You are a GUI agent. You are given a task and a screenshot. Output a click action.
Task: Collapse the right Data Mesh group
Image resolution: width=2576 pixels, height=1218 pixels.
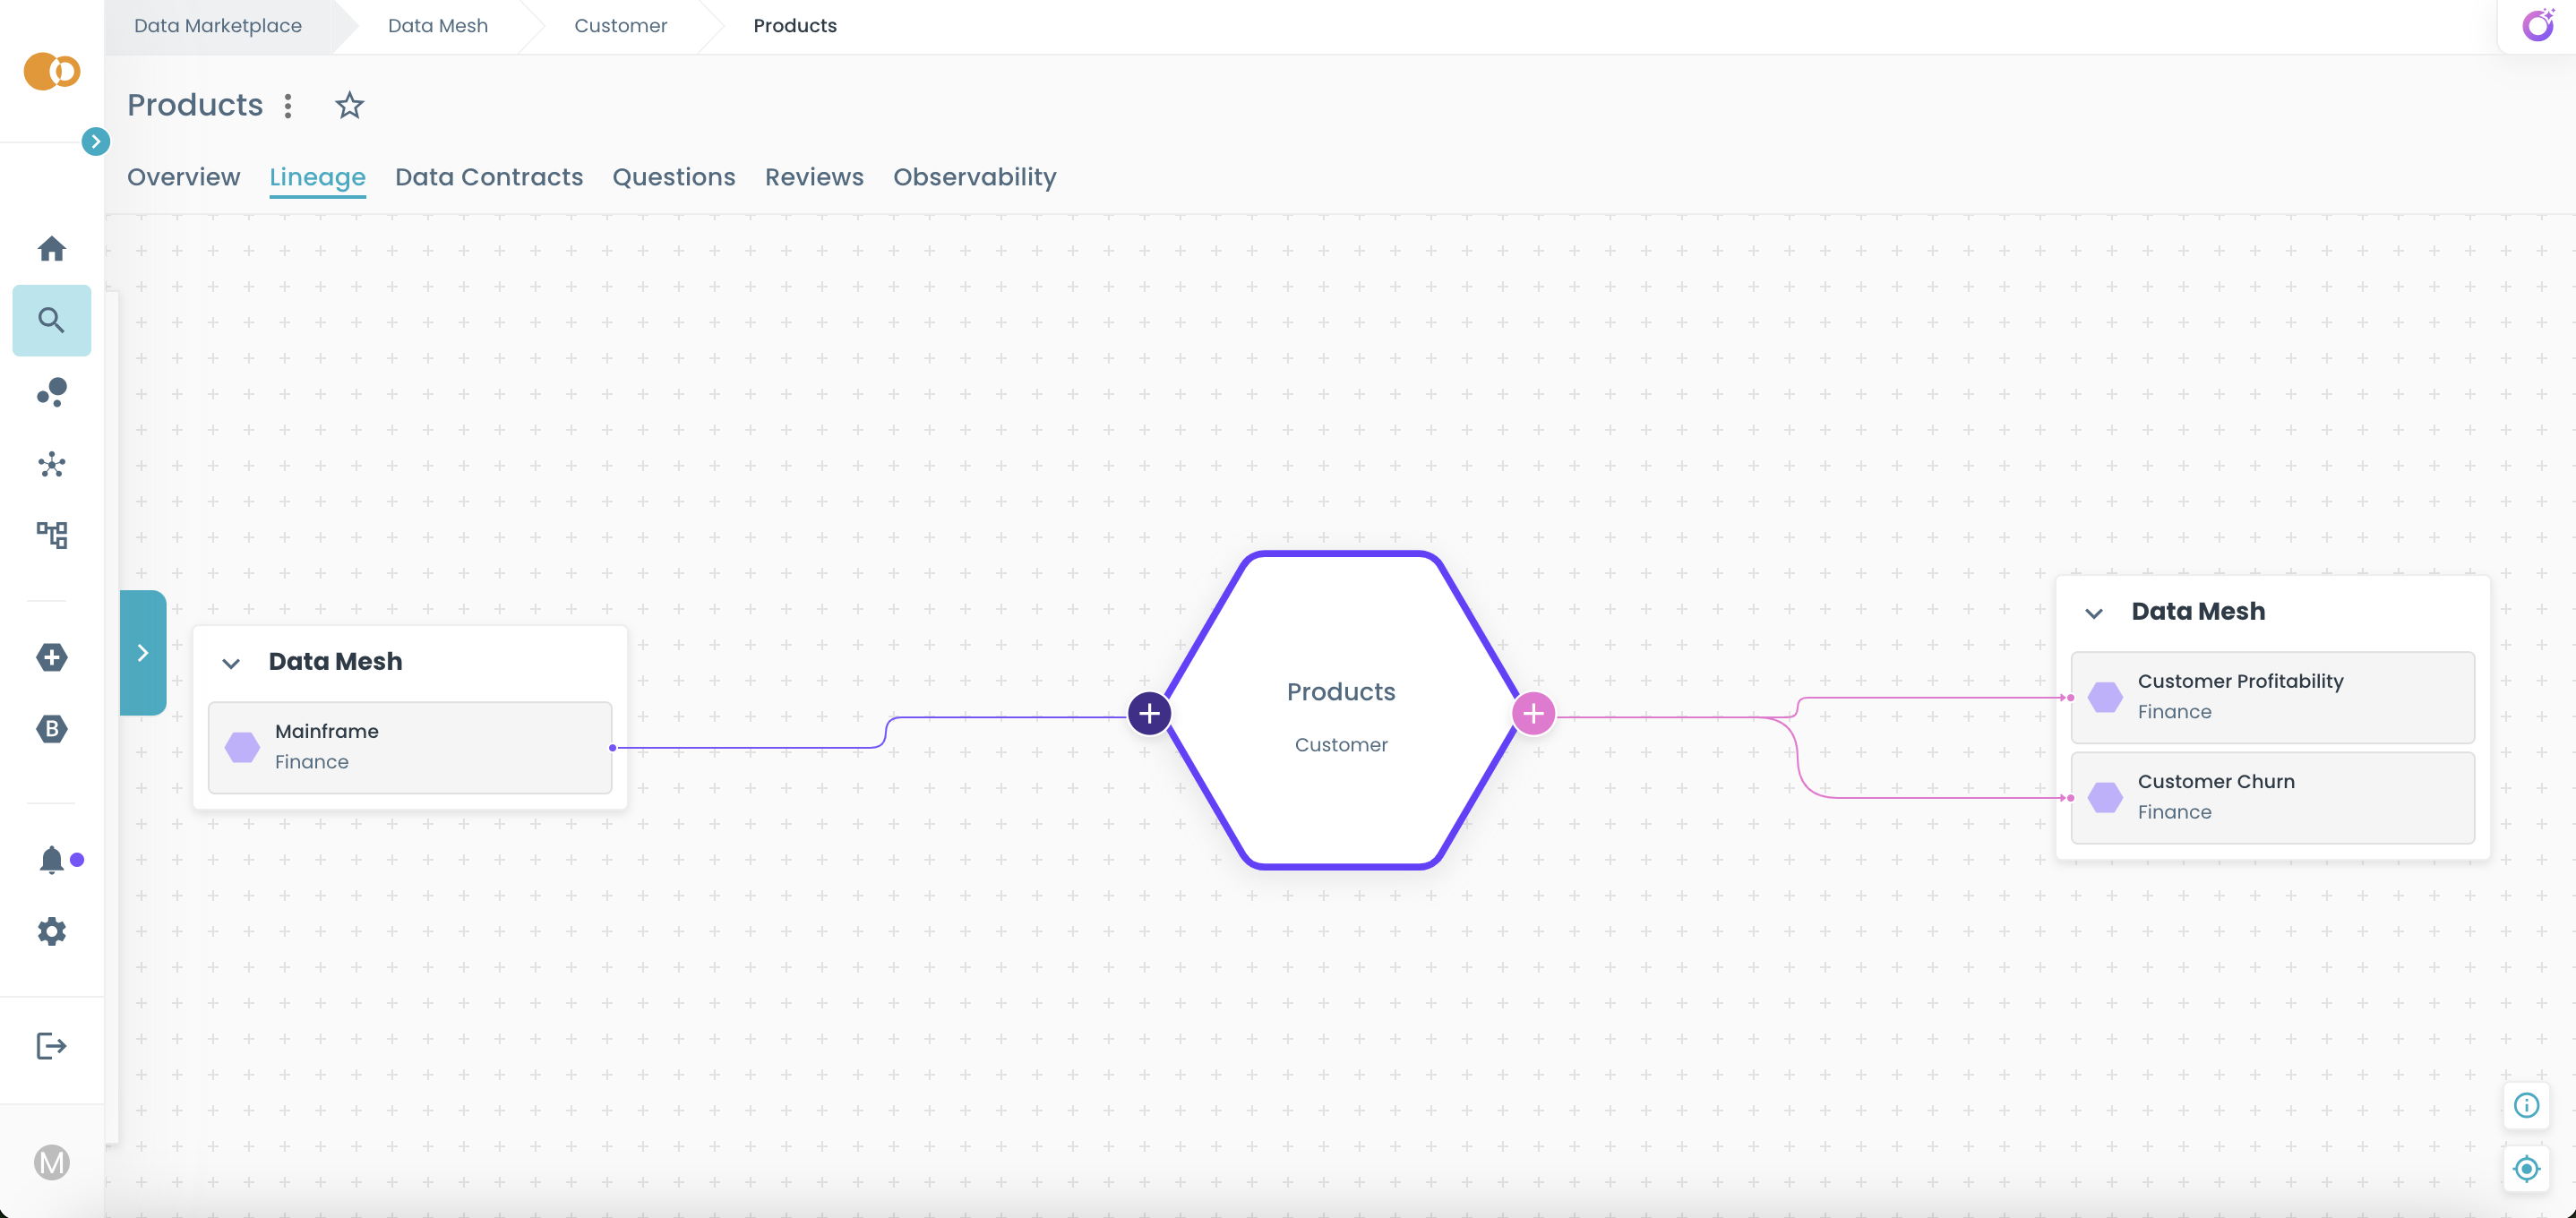tap(2093, 613)
